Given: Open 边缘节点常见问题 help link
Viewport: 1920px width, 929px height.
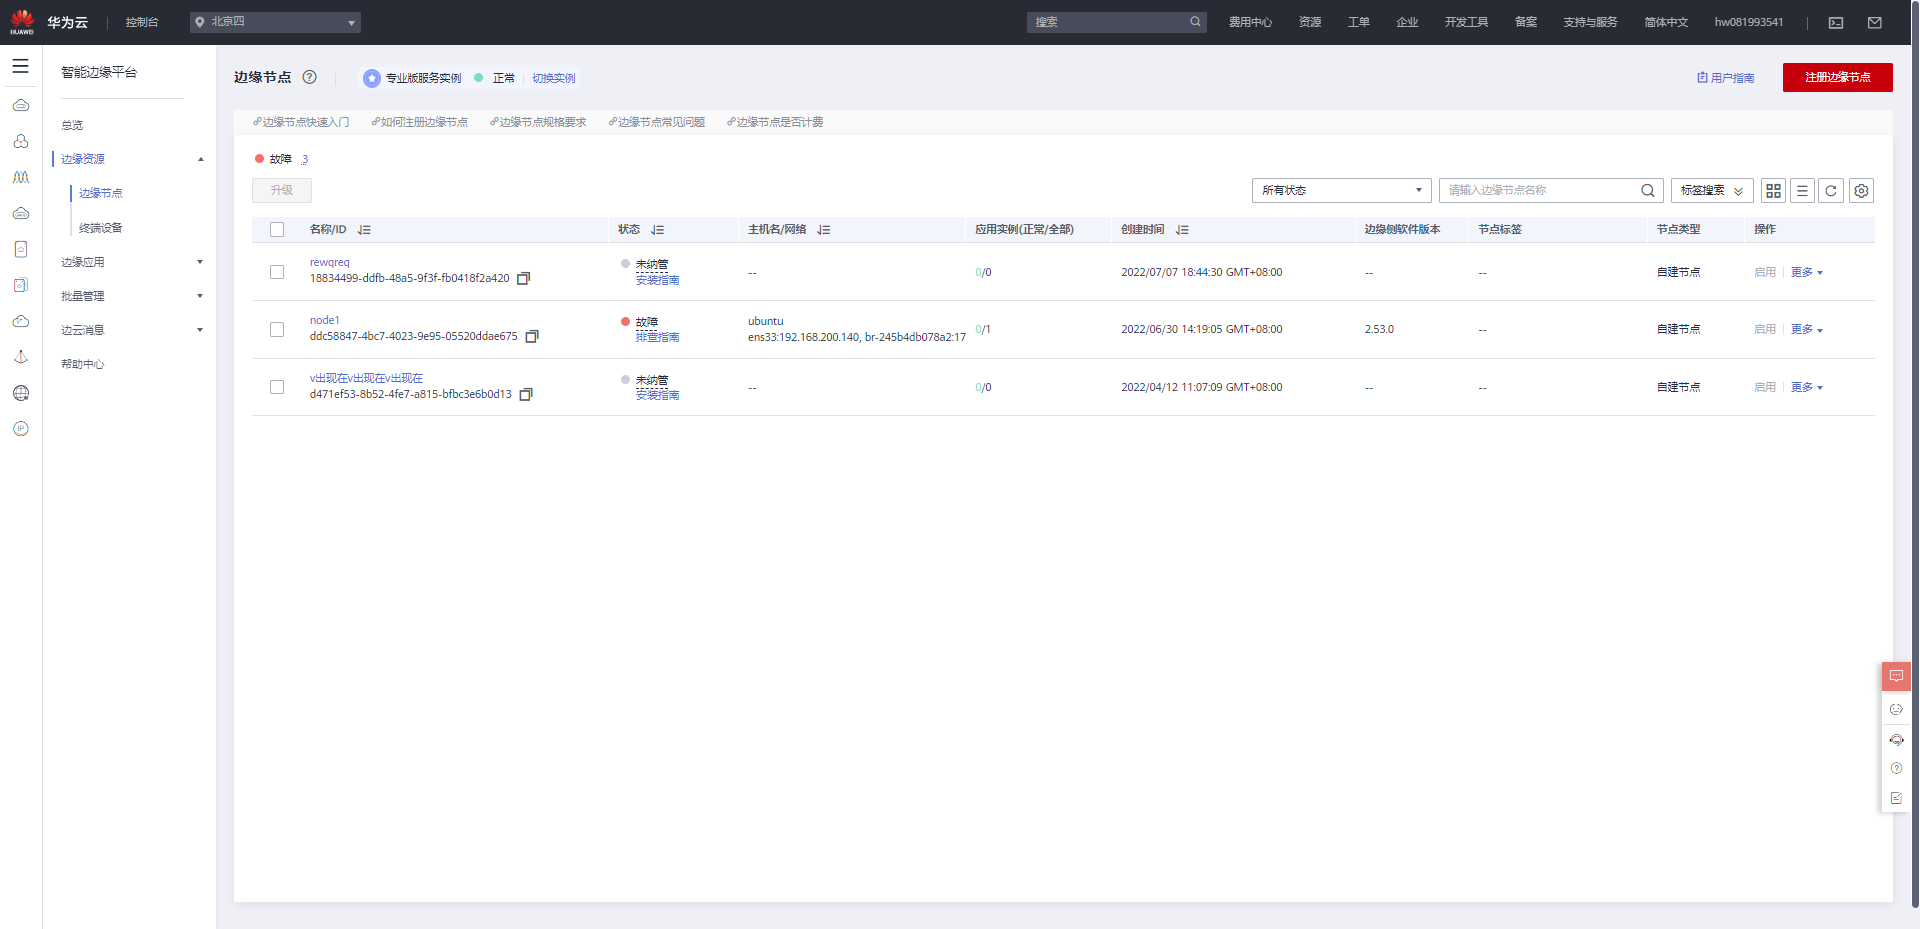Looking at the screenshot, I should [656, 122].
